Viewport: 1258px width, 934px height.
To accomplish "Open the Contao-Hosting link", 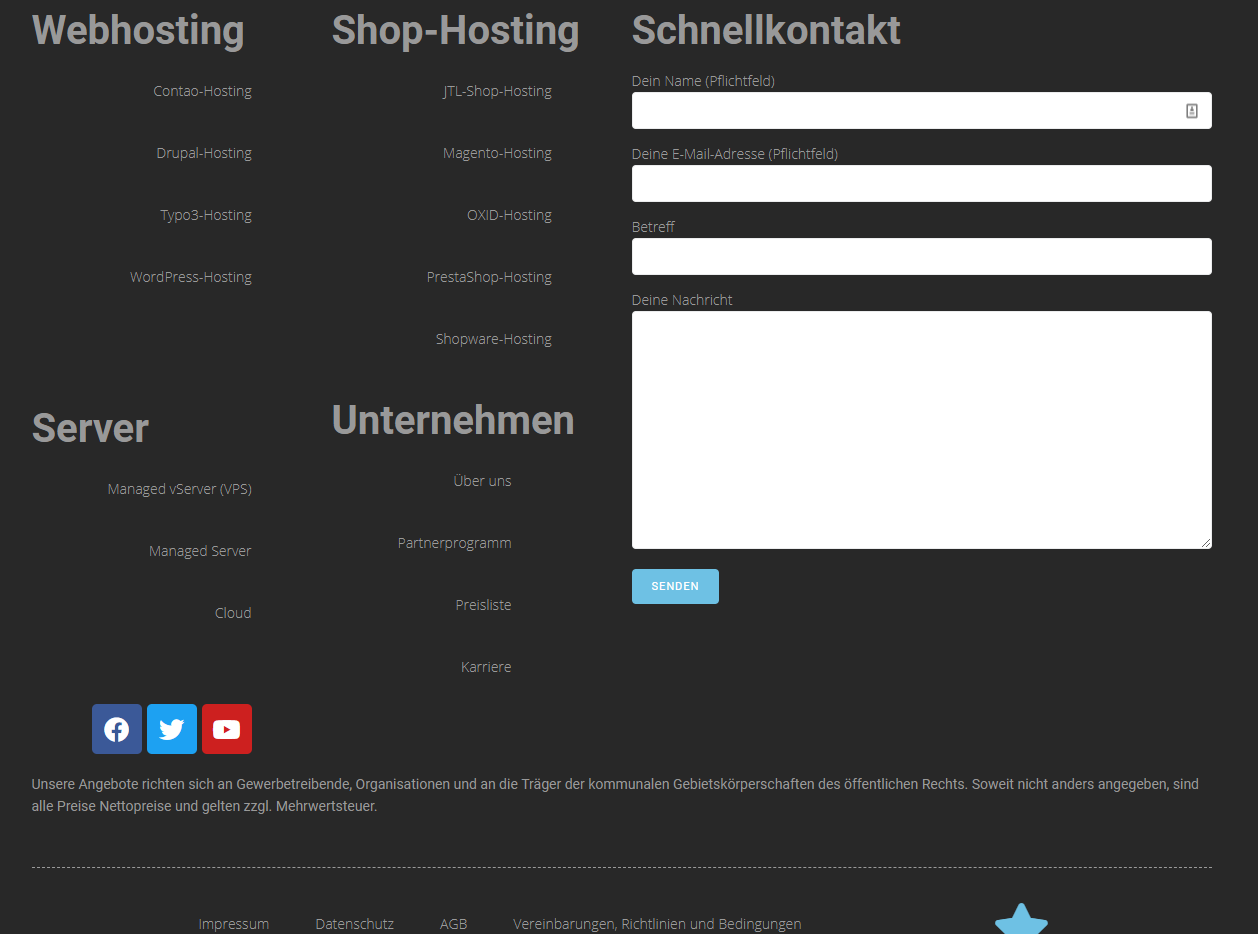I will pos(202,91).
